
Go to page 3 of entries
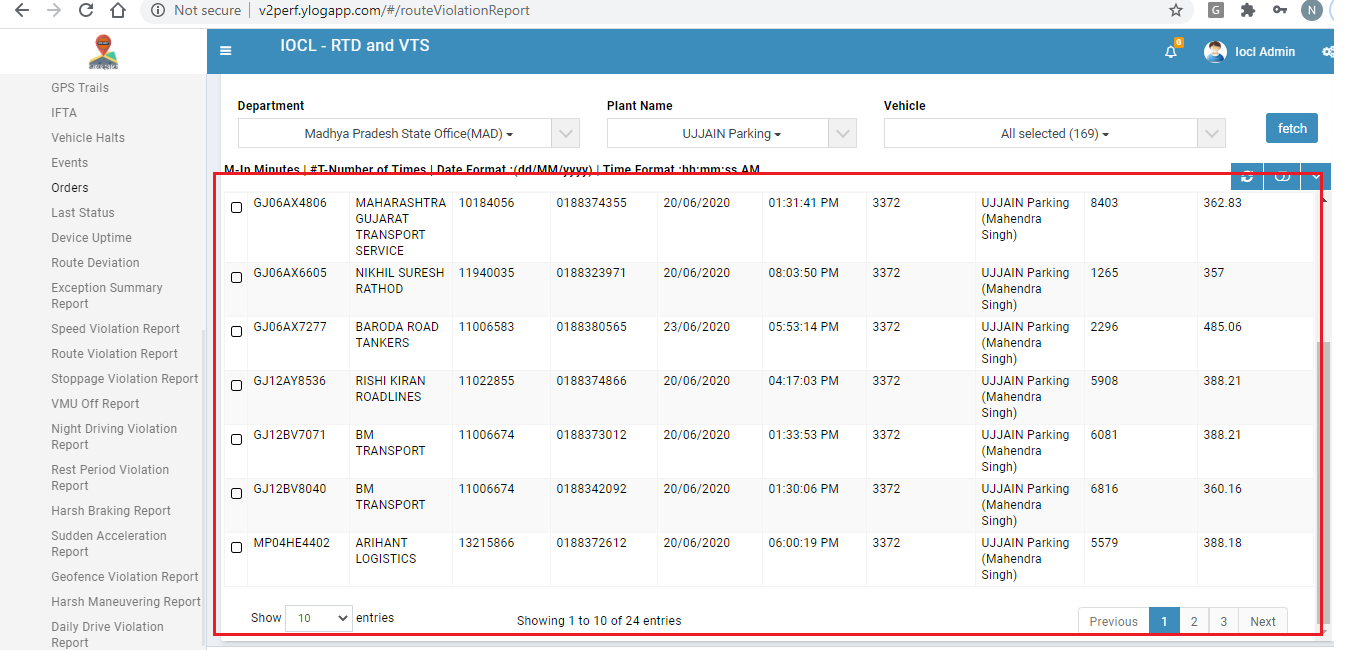tap(1223, 621)
